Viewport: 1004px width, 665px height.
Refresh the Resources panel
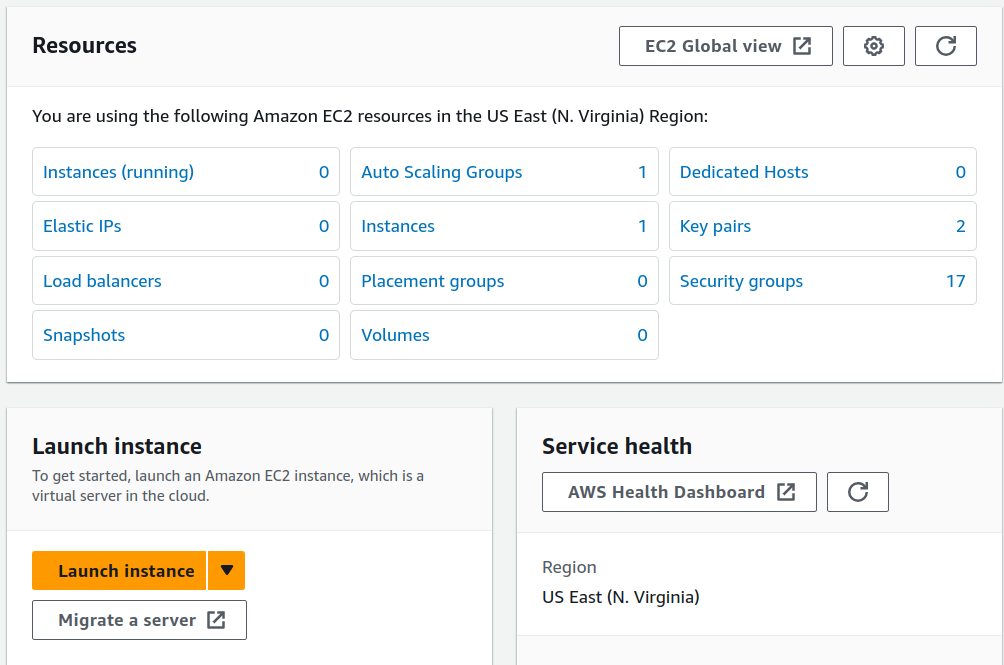945,45
